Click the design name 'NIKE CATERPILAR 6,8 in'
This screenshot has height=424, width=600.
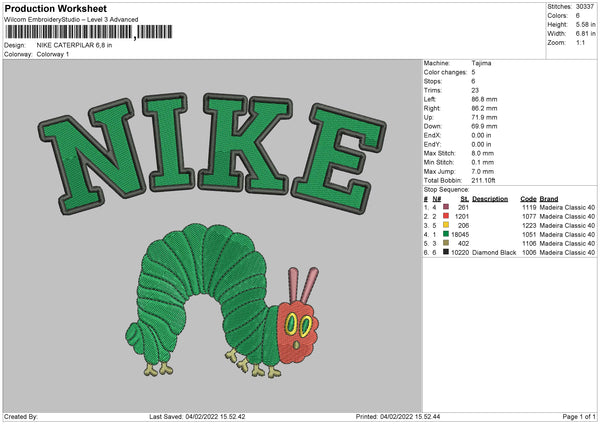click(74, 45)
